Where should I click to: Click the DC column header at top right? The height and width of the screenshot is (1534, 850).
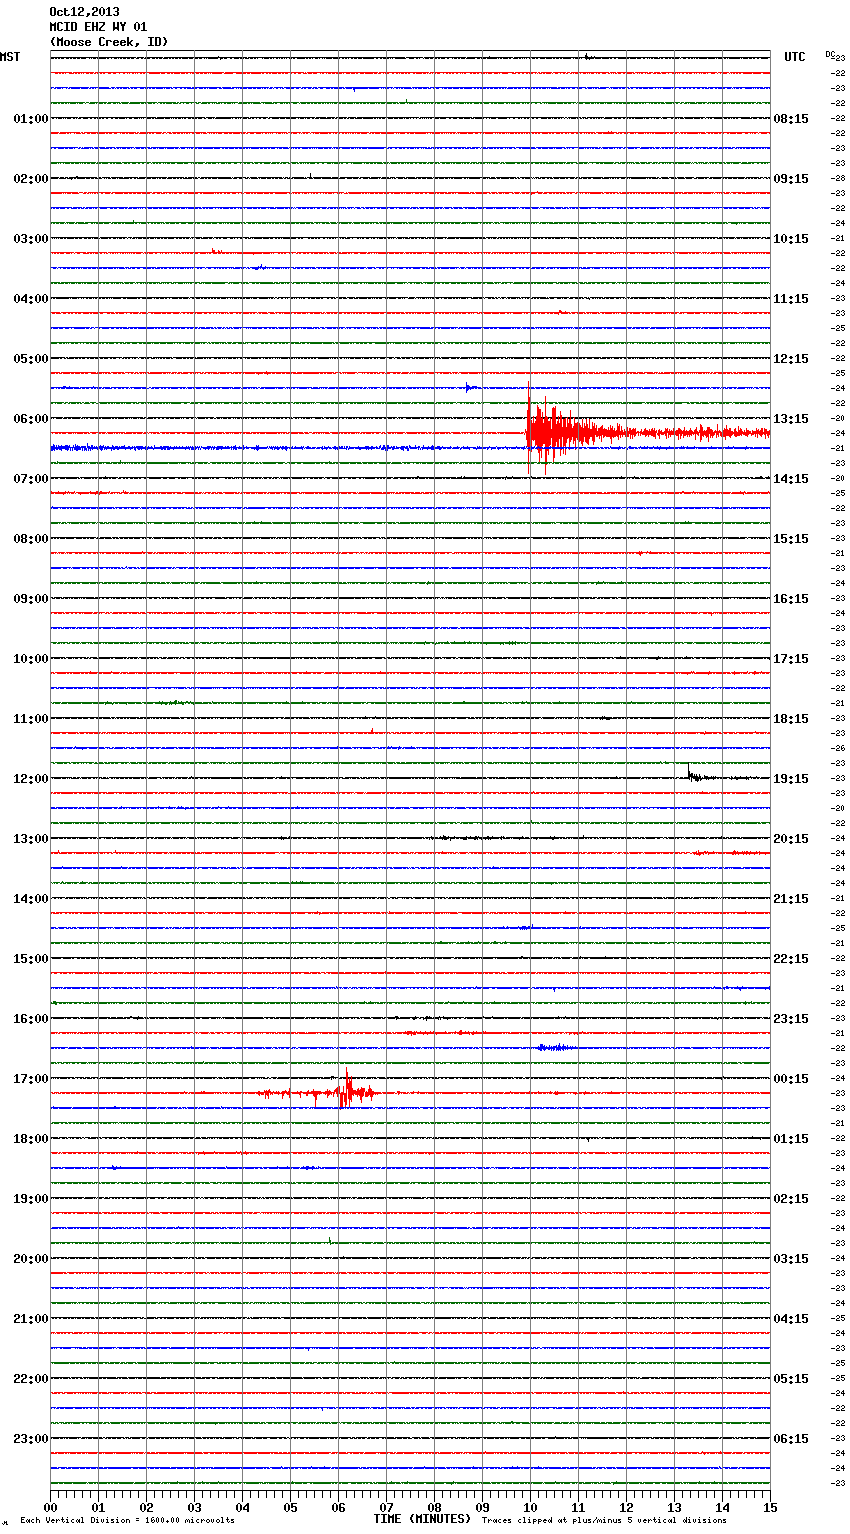[830, 54]
